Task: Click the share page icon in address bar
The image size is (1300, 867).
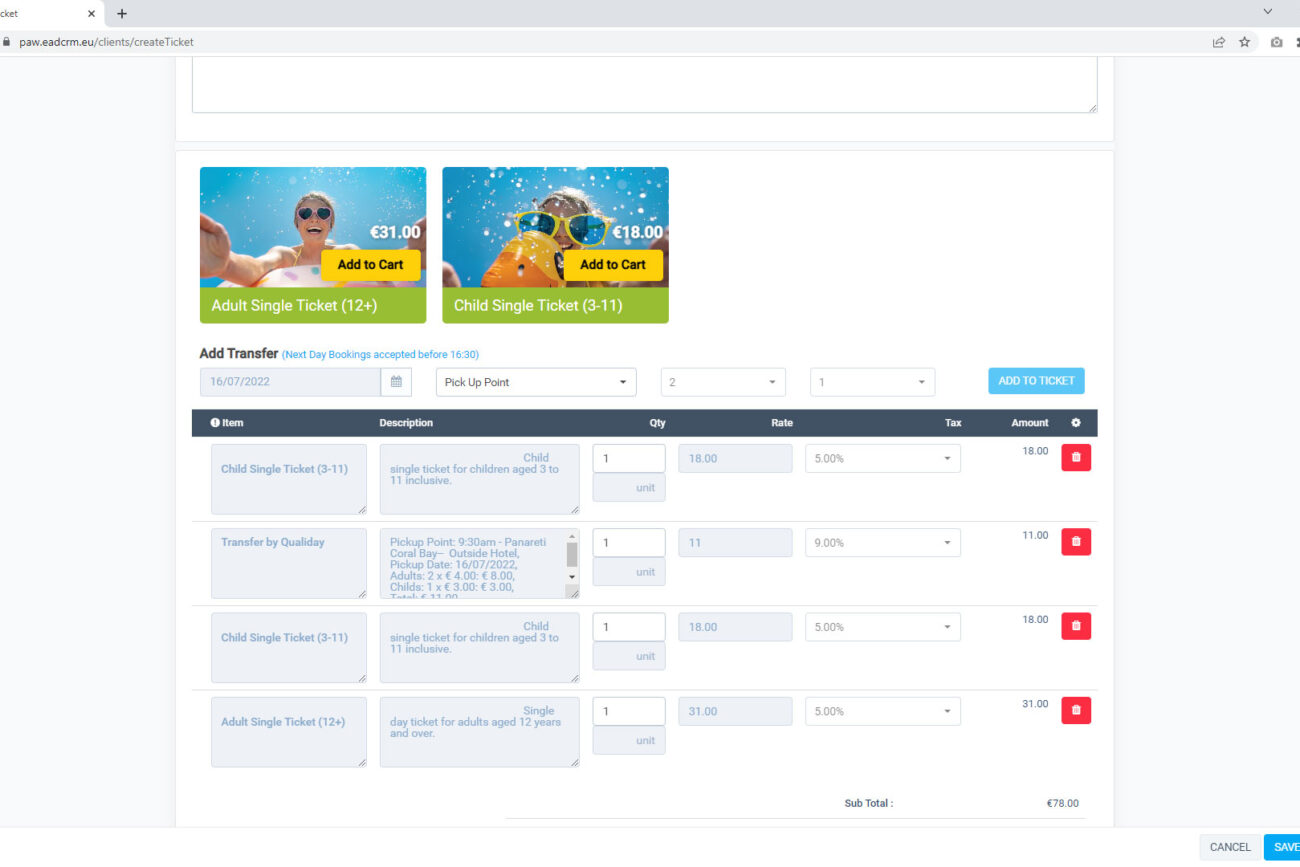Action: tap(1219, 42)
